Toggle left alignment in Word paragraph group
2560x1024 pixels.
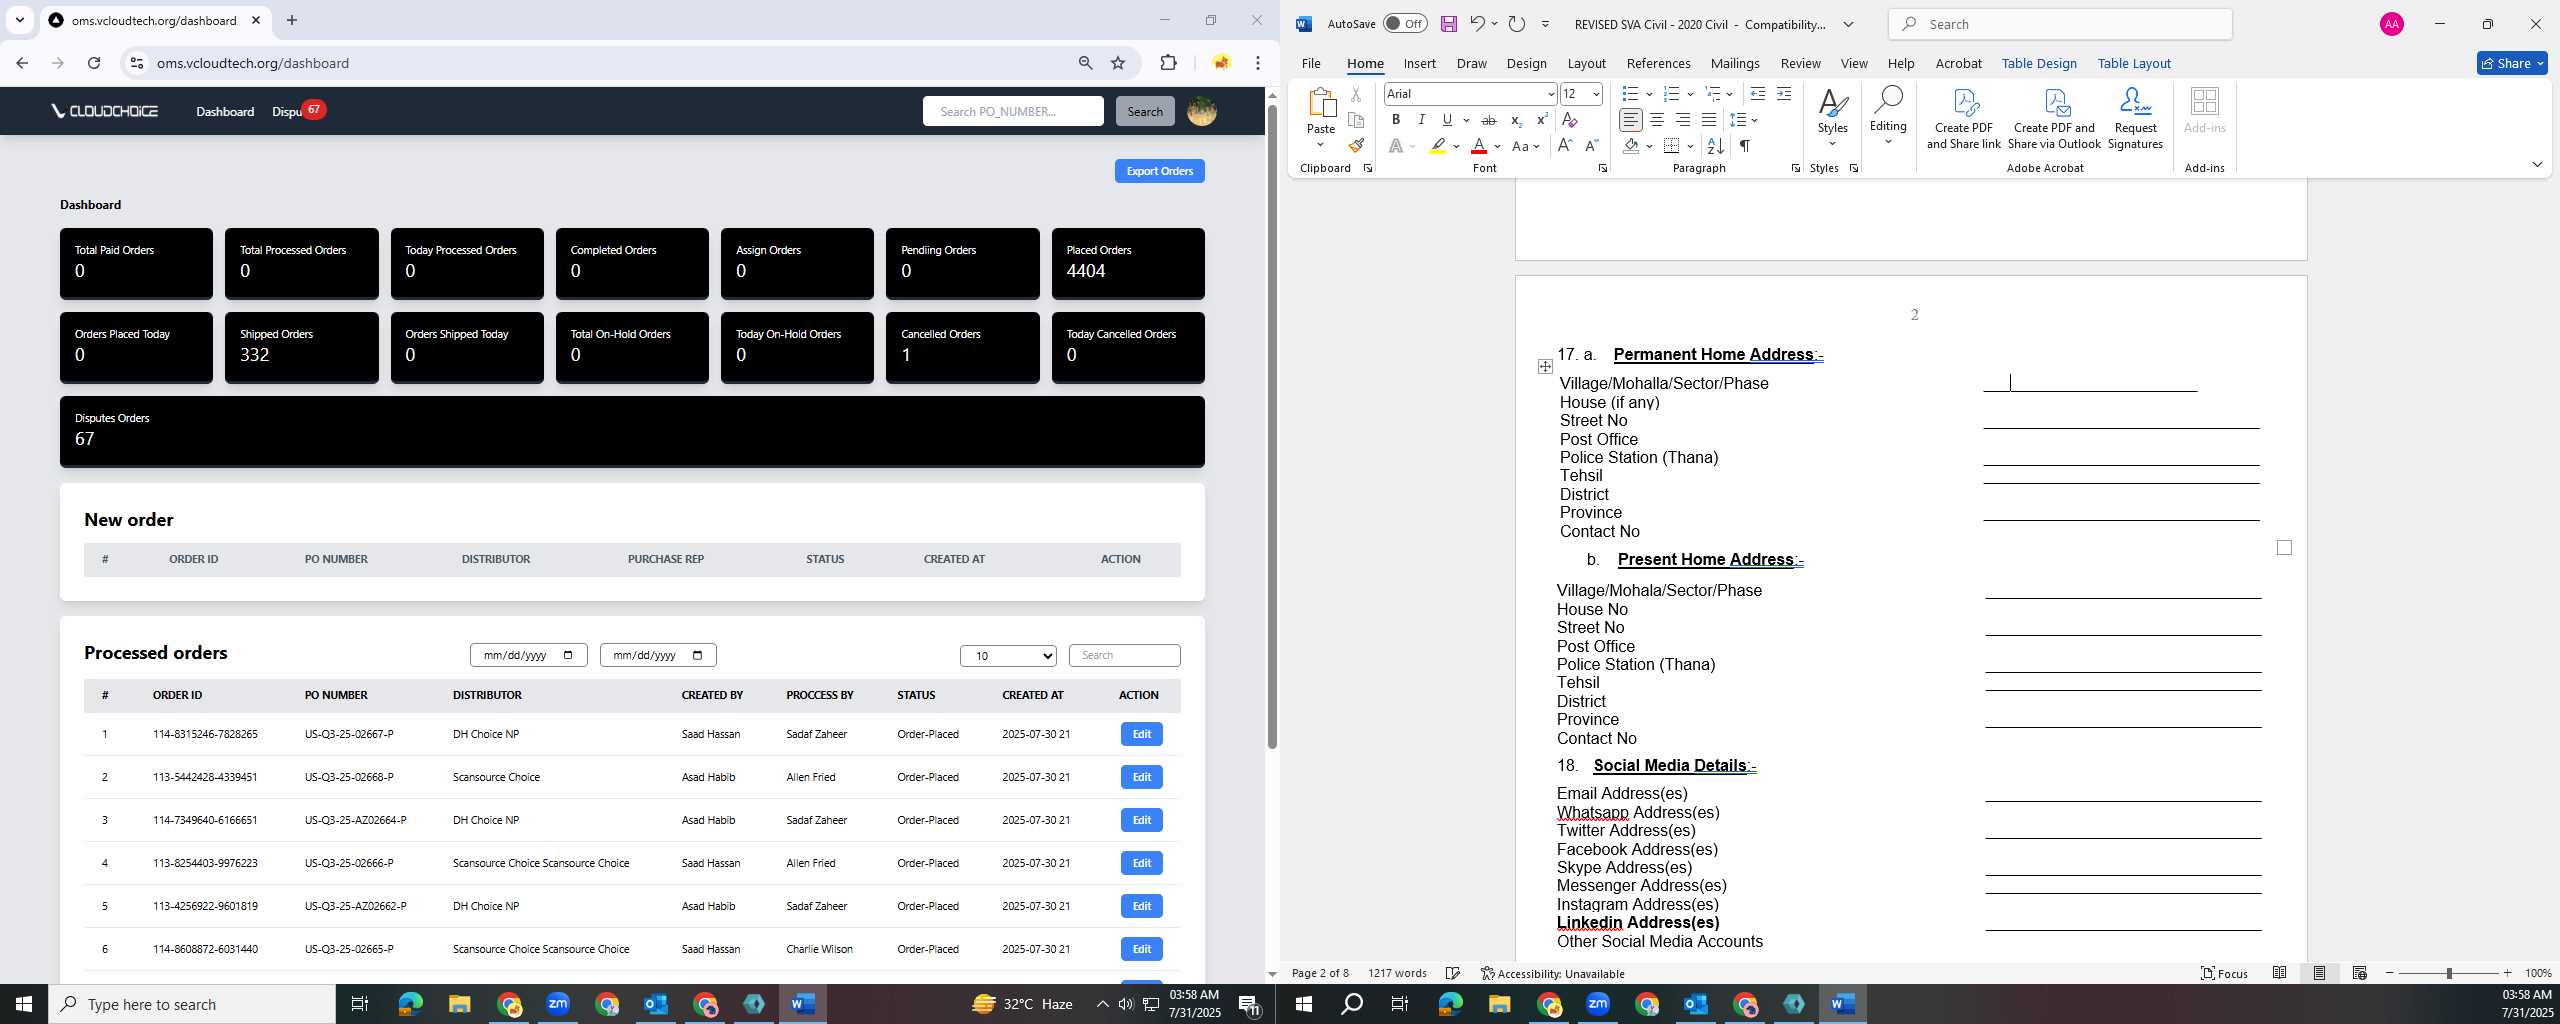1631,120
